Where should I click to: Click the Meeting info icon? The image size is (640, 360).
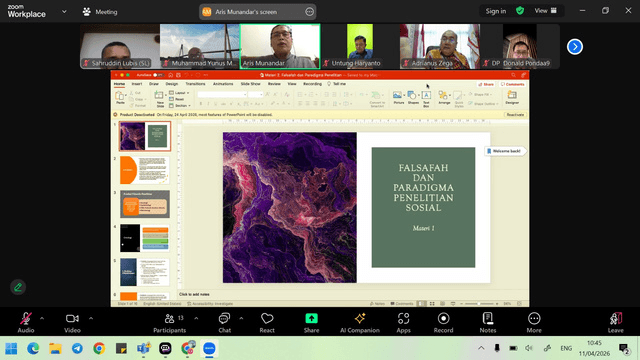point(87,12)
